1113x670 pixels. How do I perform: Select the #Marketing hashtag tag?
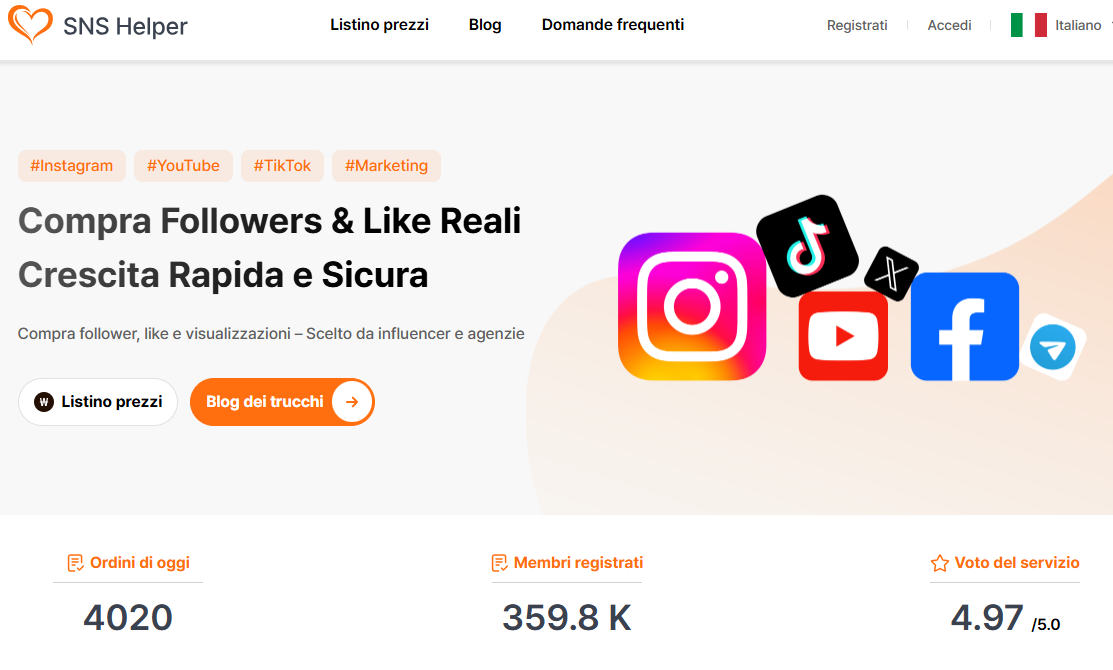386,166
